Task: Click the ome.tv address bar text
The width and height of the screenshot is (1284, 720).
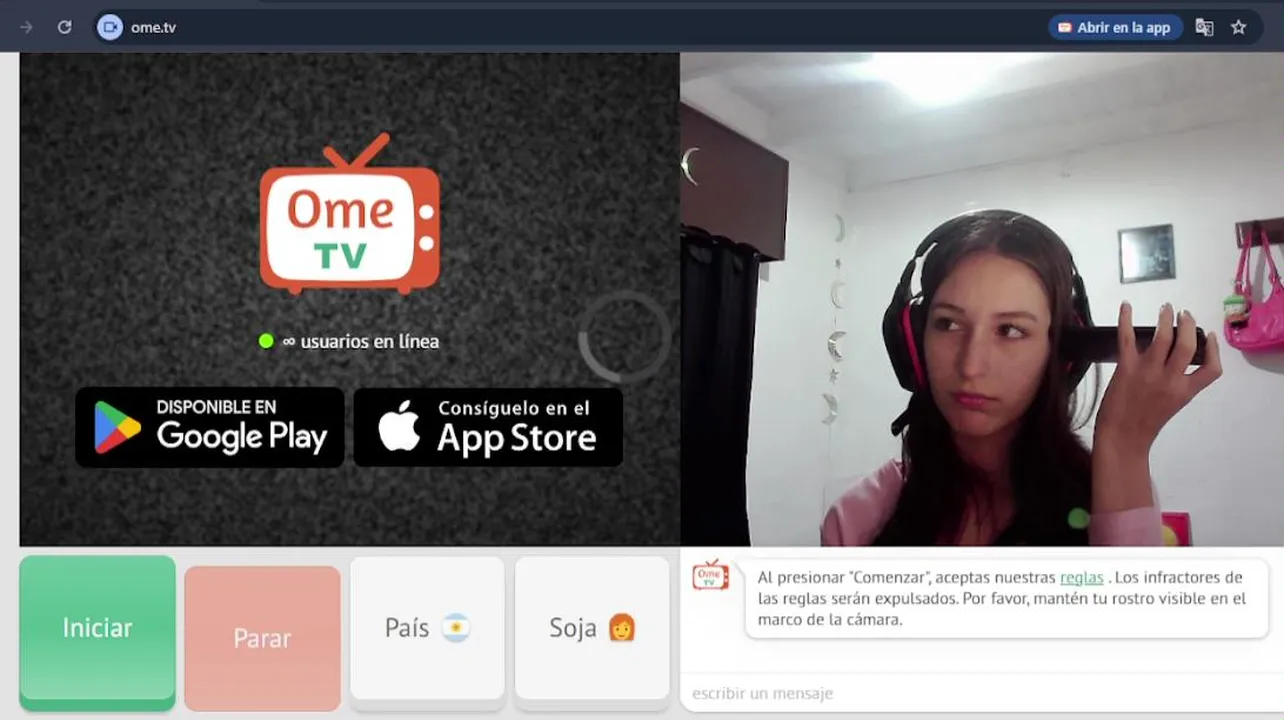Action: tap(153, 27)
